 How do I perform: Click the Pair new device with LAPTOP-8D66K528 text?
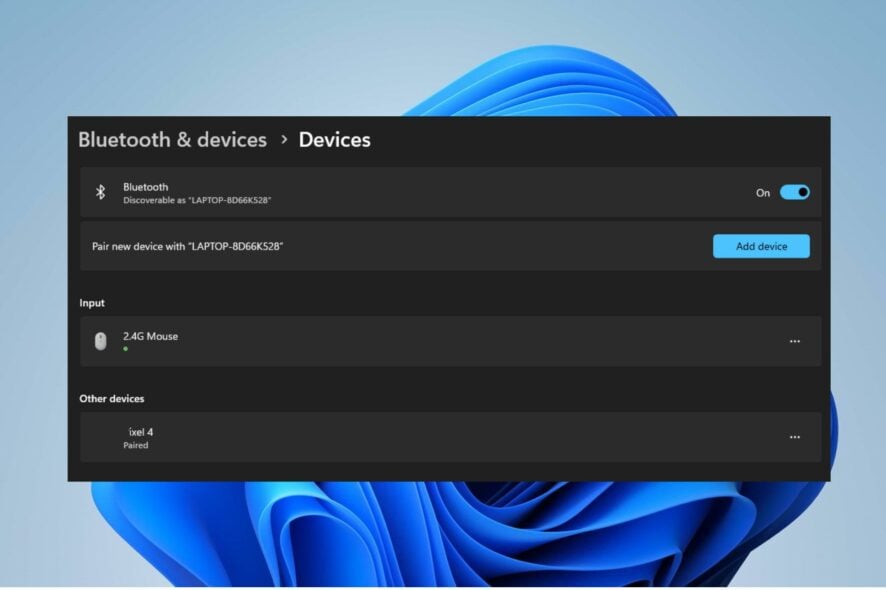[188, 246]
